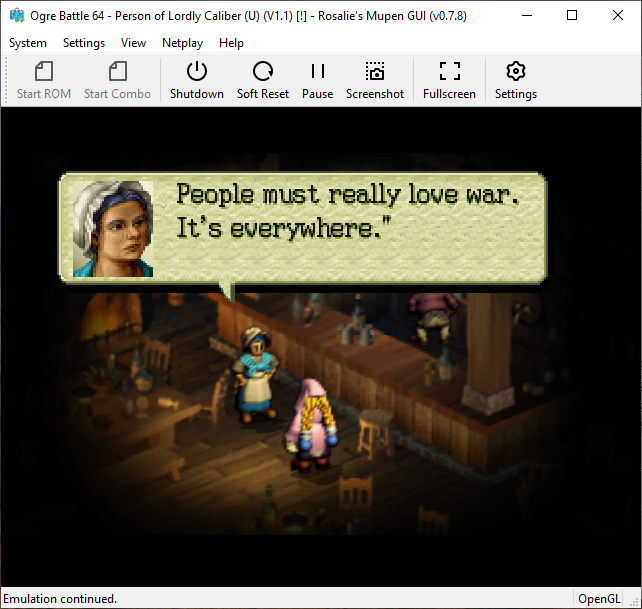Click the dialogue text 'People must really love war.'
642x609 pixels.
pyautogui.click(x=348, y=194)
